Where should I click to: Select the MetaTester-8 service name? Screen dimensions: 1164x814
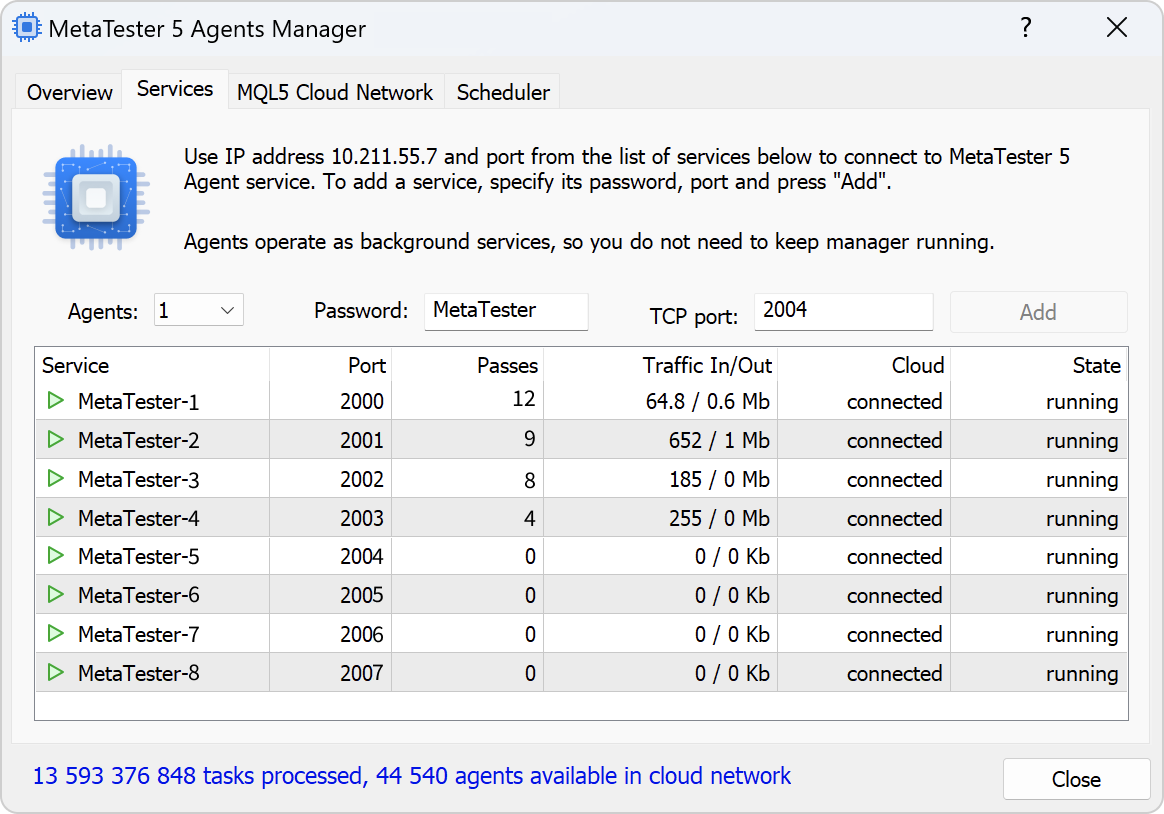pos(139,673)
